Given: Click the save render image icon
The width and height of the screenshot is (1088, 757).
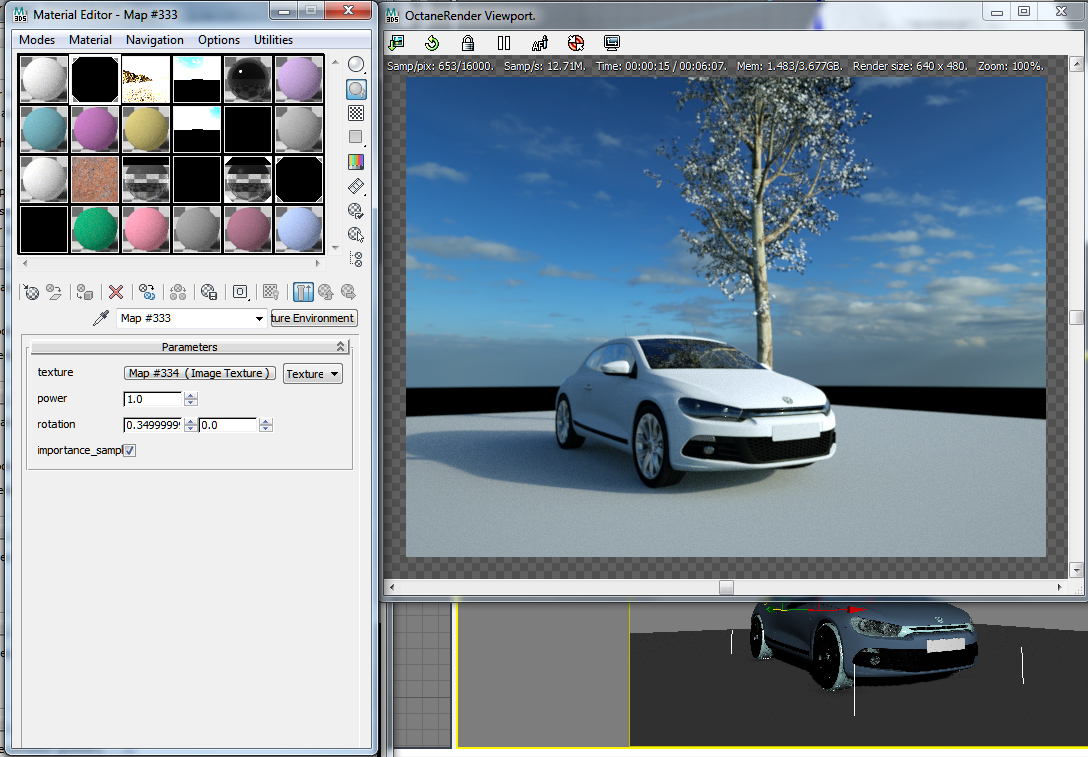Looking at the screenshot, I should point(397,43).
